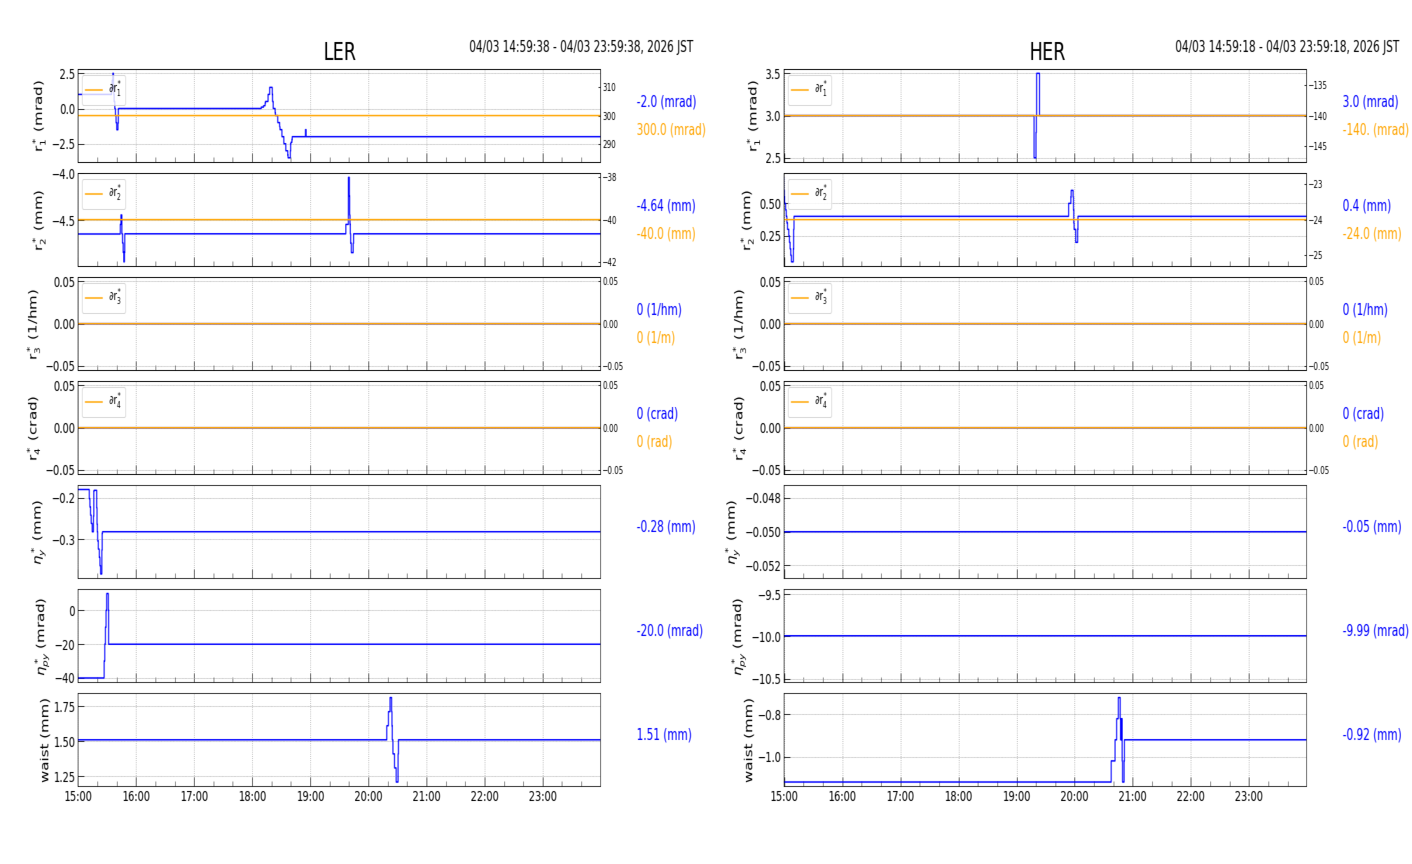Image resolution: width=1412 pixels, height=864 pixels.
Task: Click the legend box in HER r2* plot
Action: (x=809, y=194)
